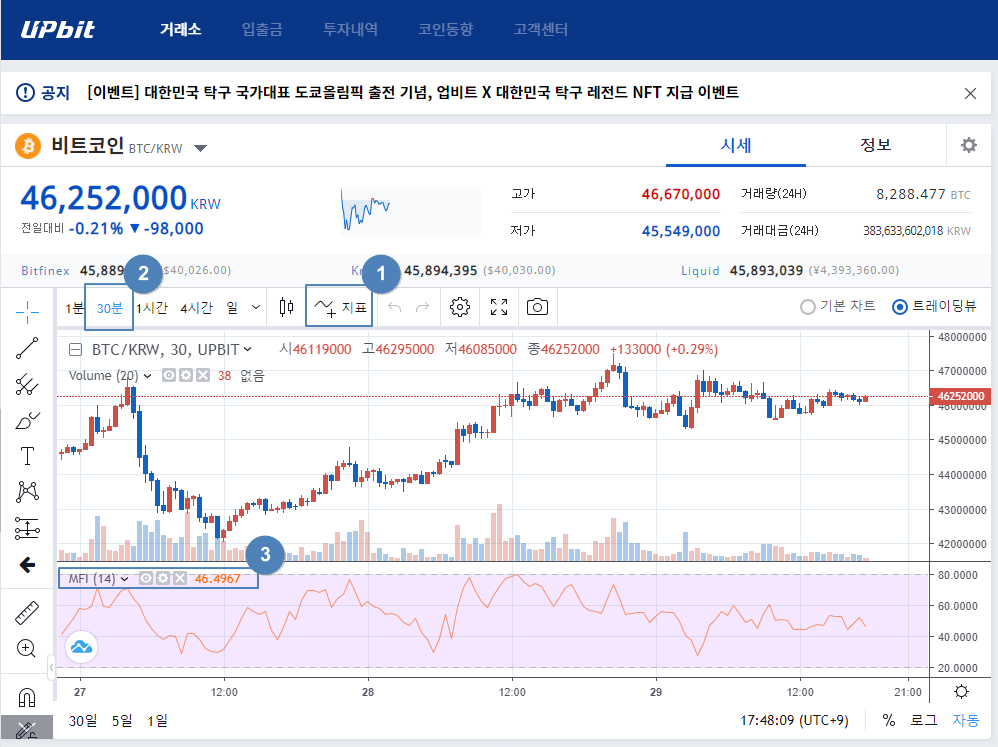Open the 투자내역 menu
The width and height of the screenshot is (998, 747).
tap(351, 29)
